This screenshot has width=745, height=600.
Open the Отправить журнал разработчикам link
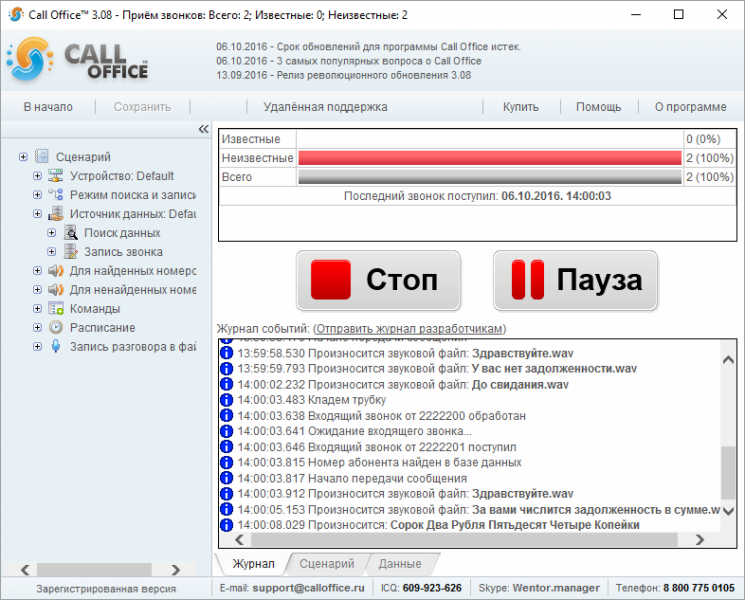click(410, 329)
